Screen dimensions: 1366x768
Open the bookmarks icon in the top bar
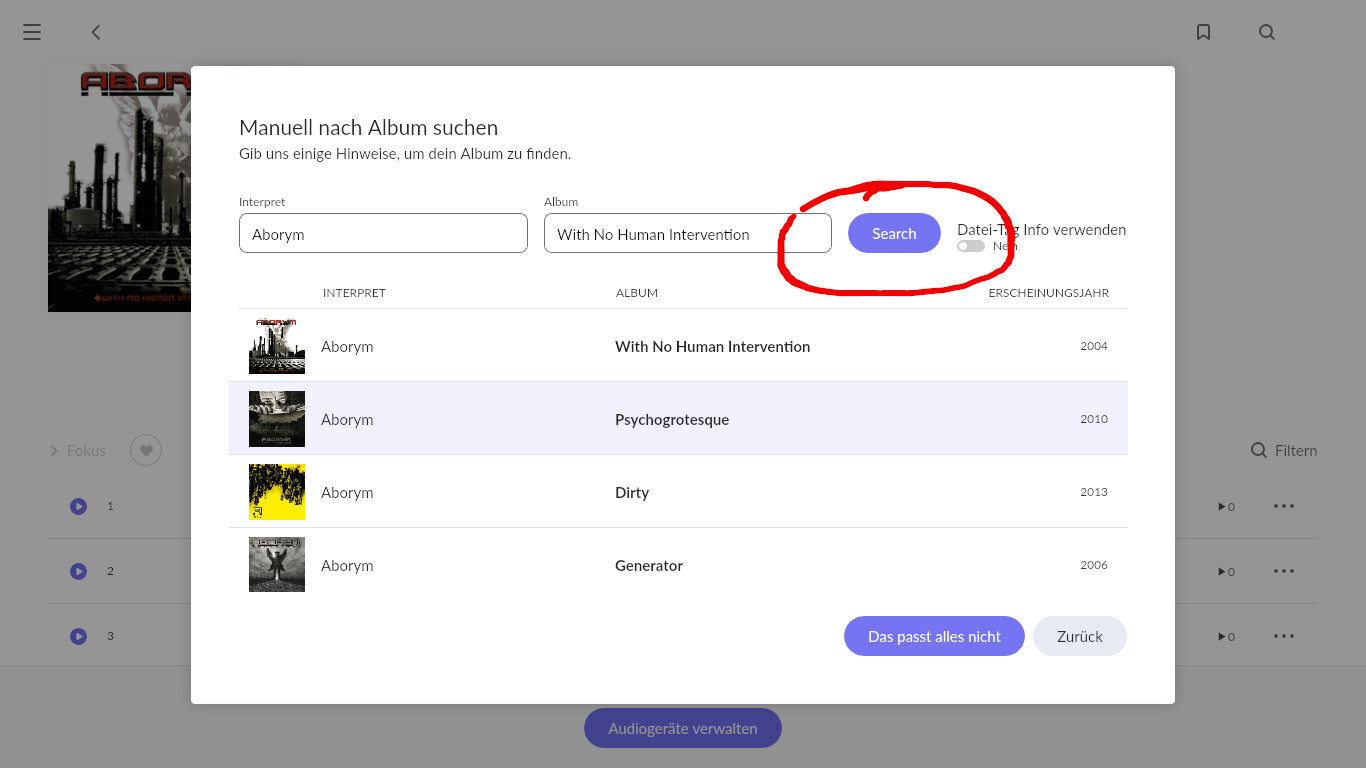point(1204,32)
